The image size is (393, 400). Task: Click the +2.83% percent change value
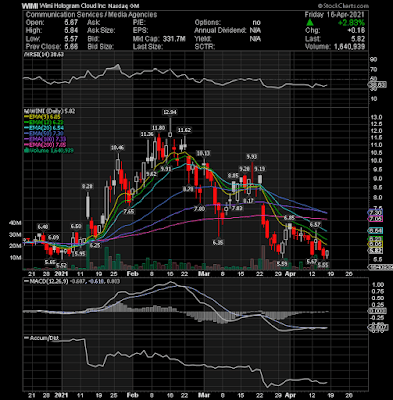coord(351,22)
